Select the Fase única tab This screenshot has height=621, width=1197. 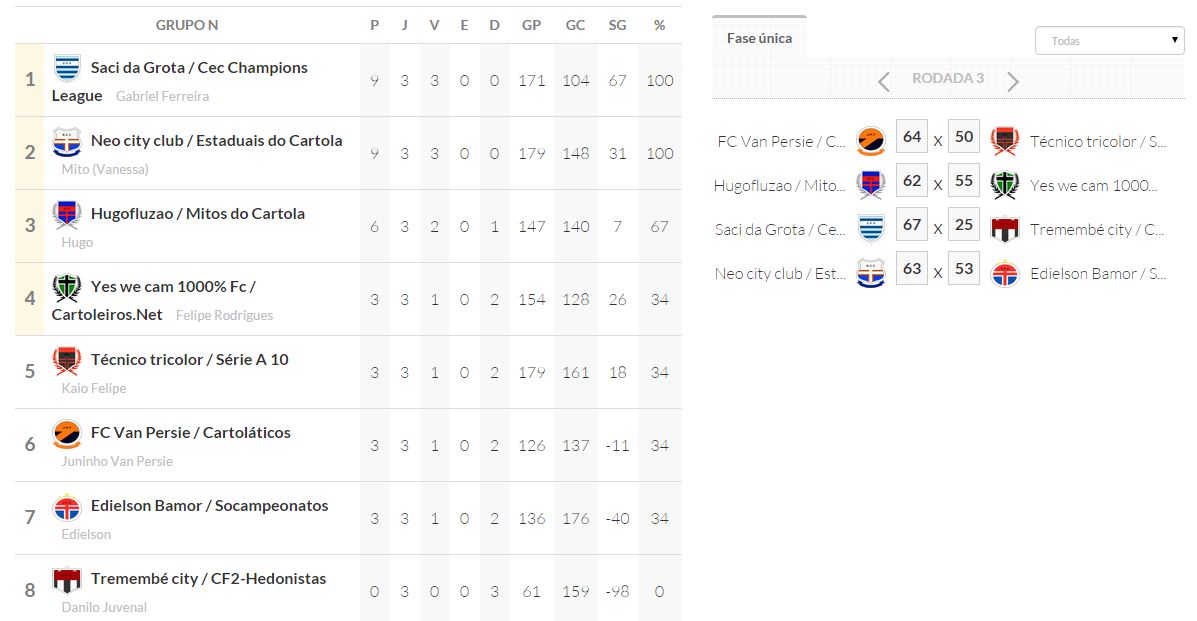tap(759, 38)
